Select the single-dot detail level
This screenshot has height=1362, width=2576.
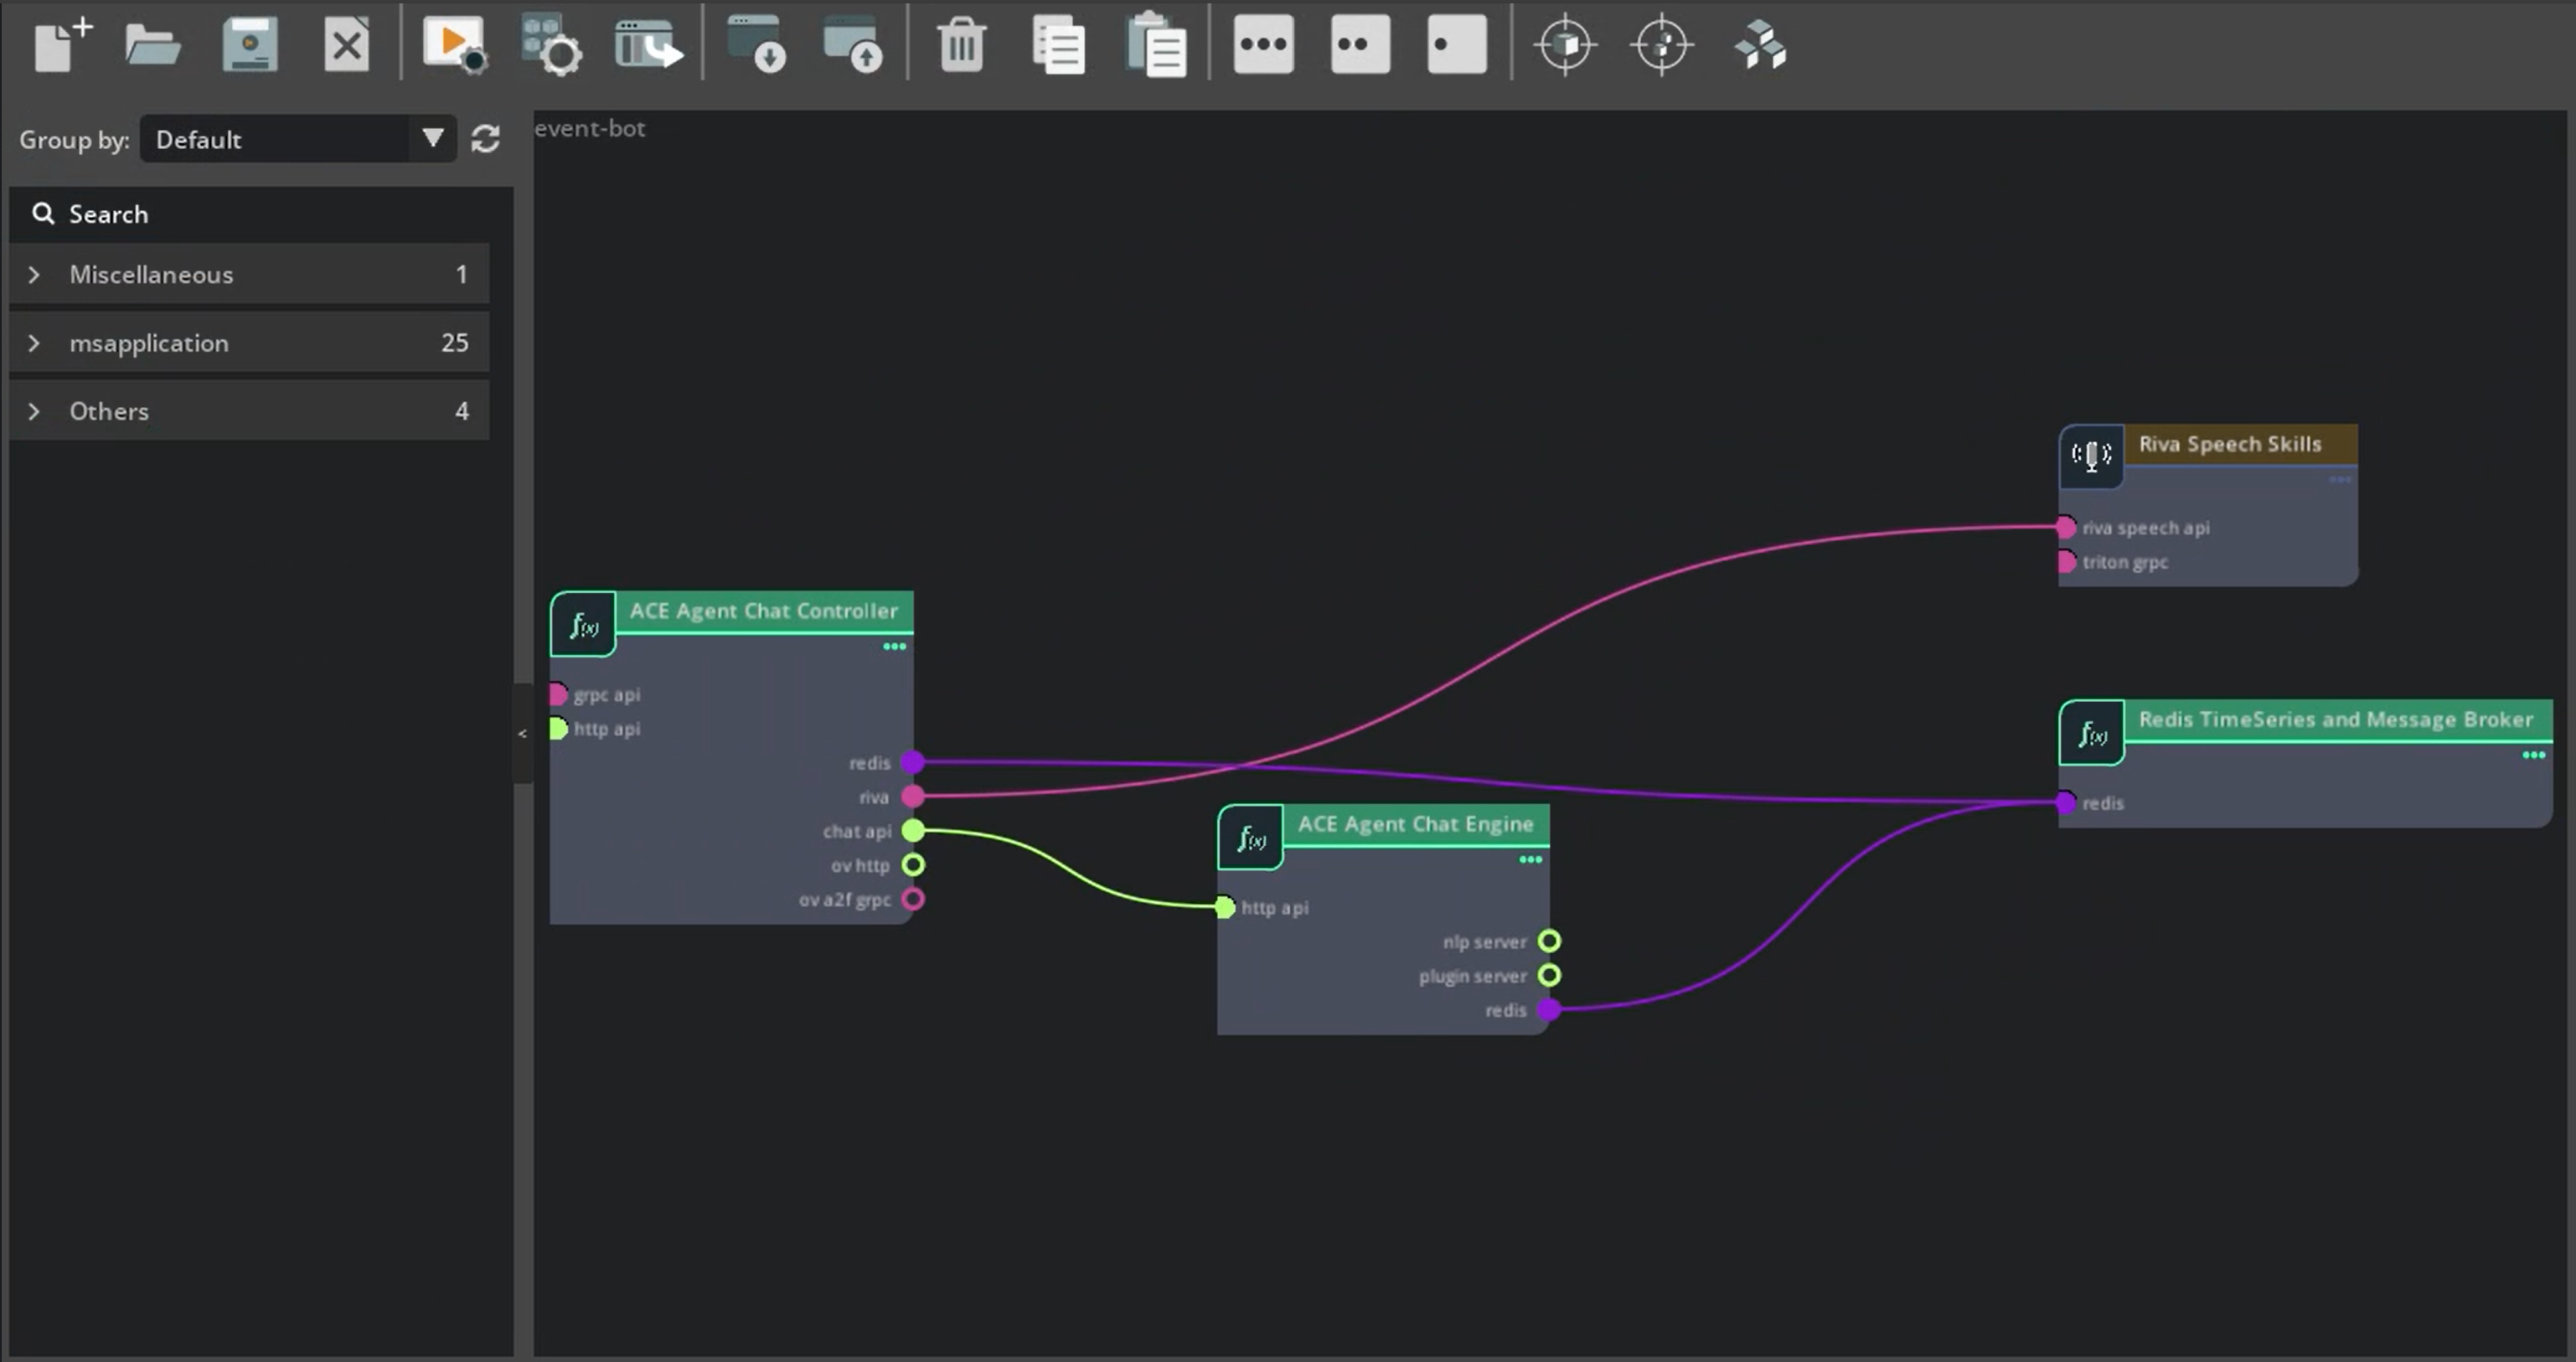click(x=1457, y=44)
